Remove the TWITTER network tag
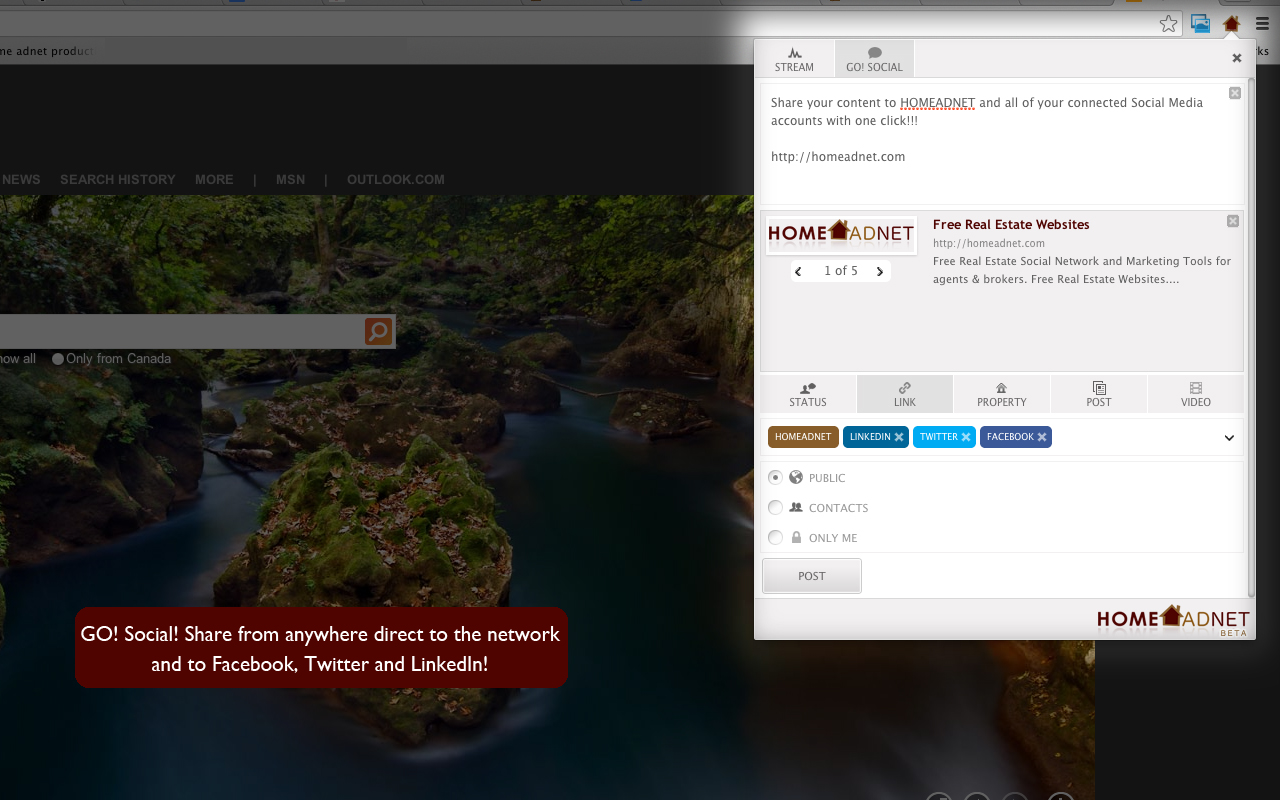 [x=966, y=437]
